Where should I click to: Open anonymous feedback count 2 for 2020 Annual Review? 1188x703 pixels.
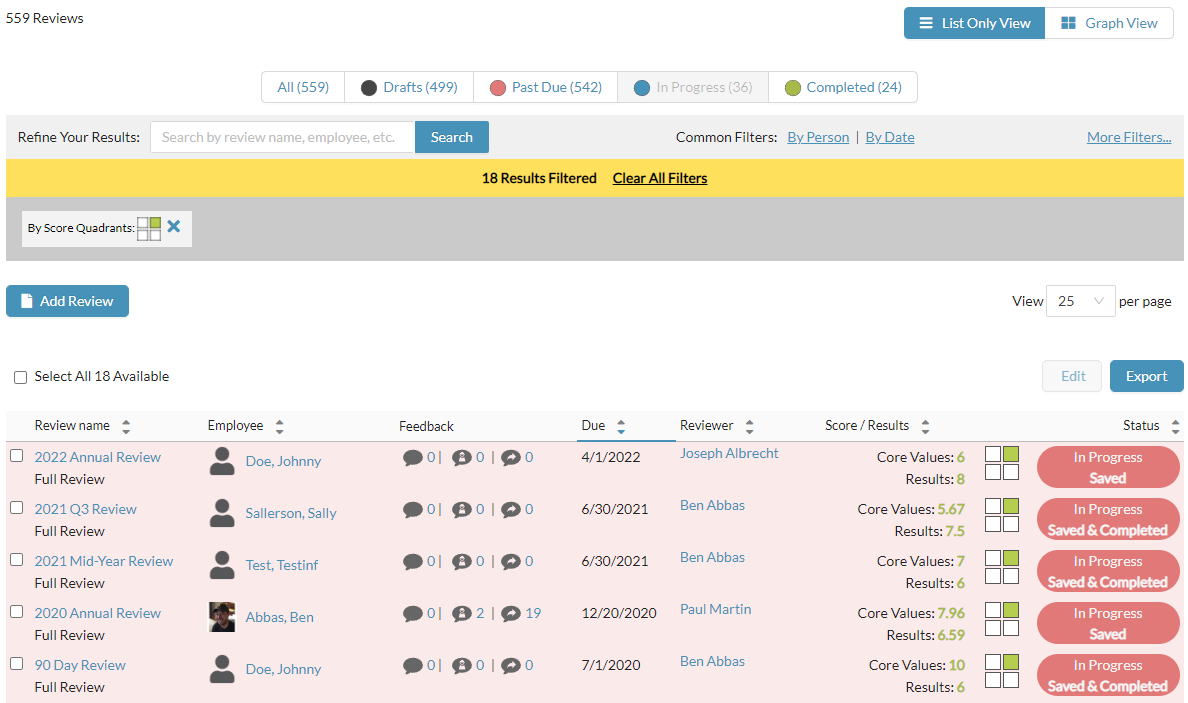click(480, 613)
